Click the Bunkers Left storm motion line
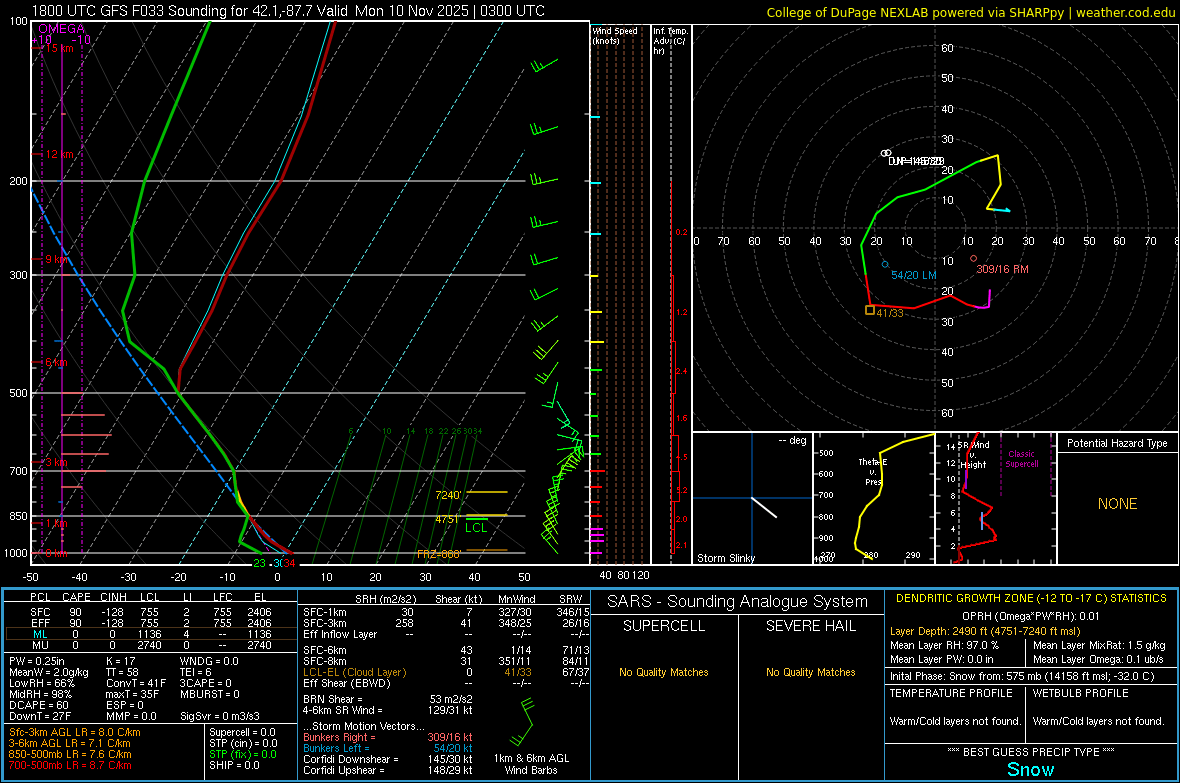 [x=388, y=748]
